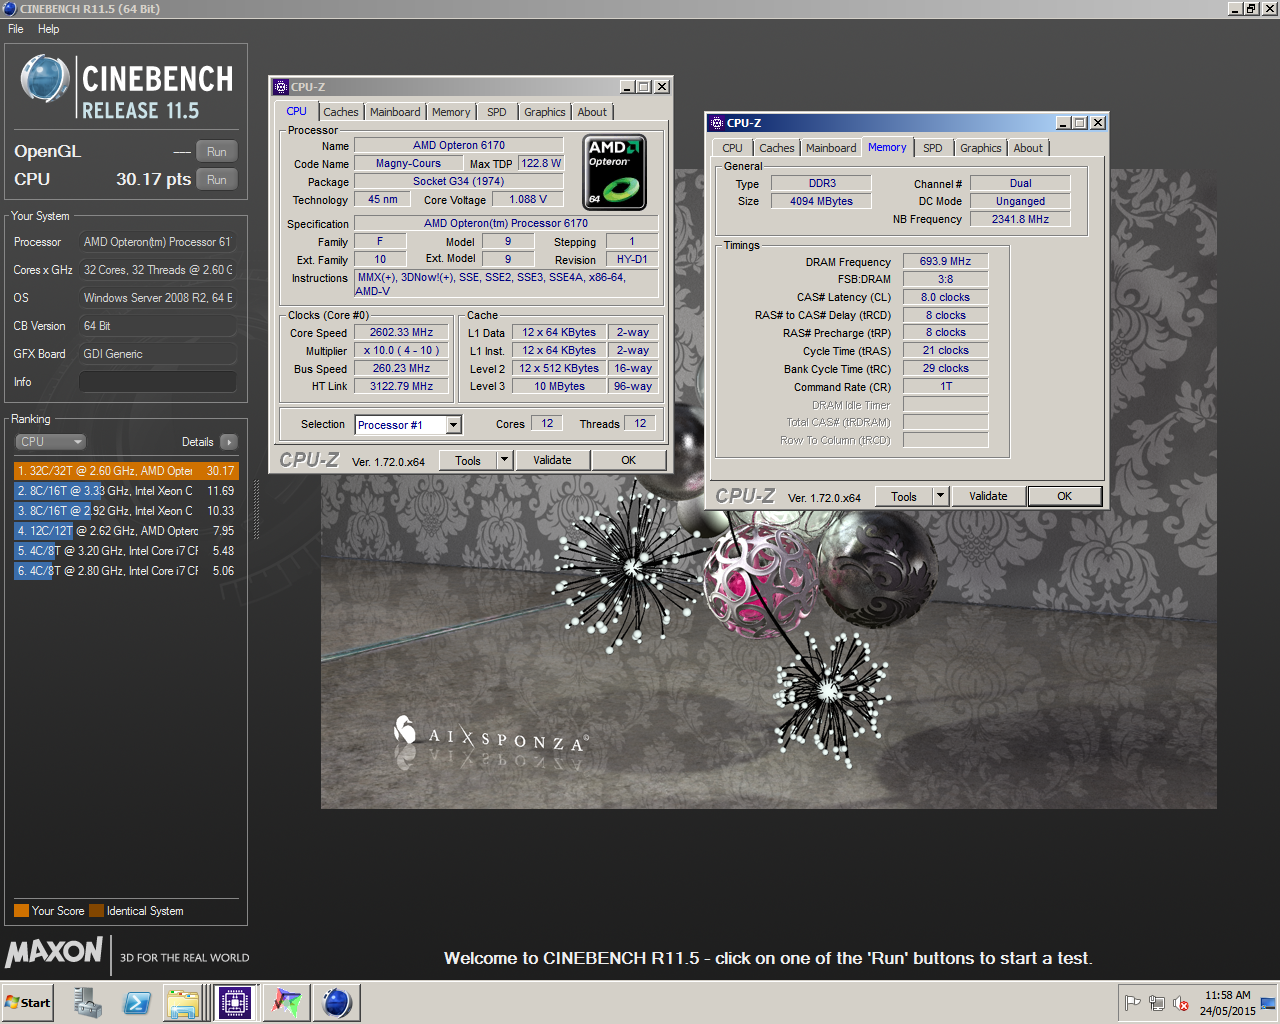
Task: Open the Start menu
Action: 28,1002
